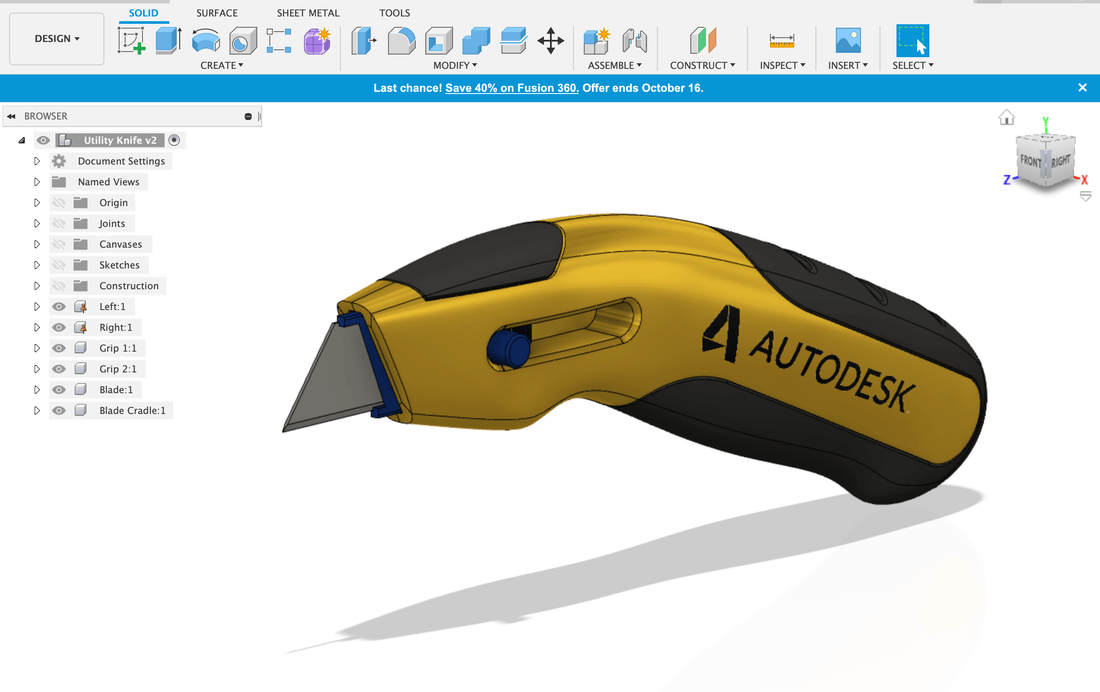Screen dimensions: 1100x692
Task: Hide the Grip 2:1 component
Action: pyautogui.click(x=59, y=368)
